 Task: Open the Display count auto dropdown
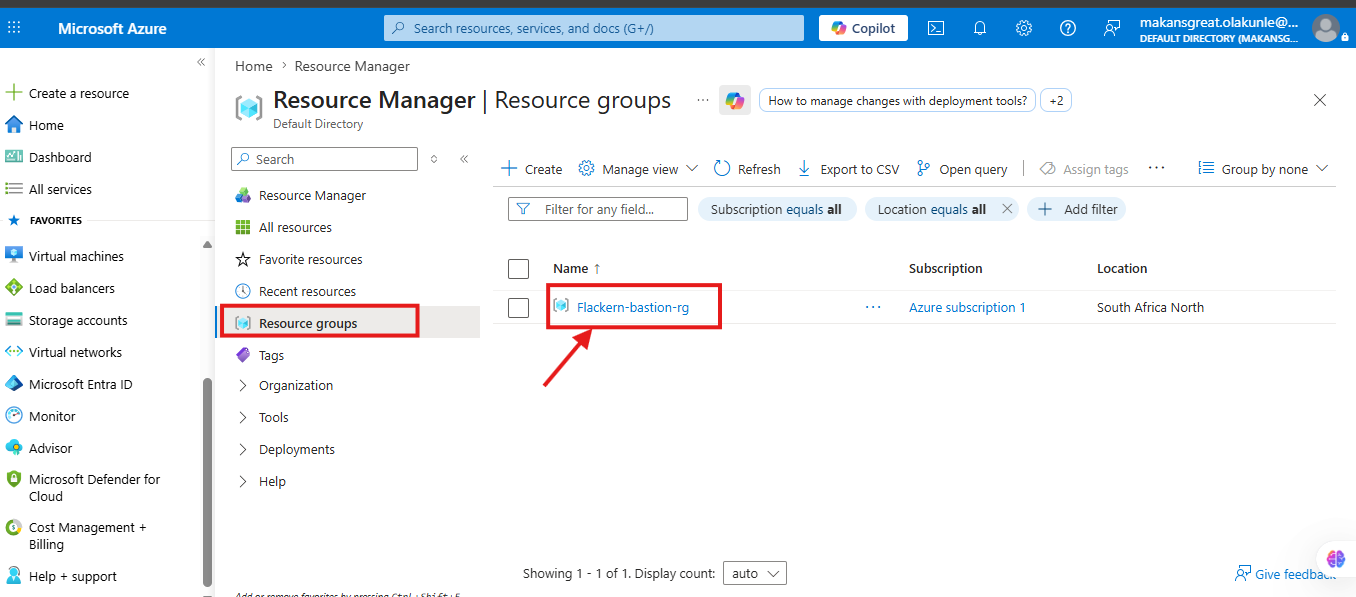tap(755, 573)
